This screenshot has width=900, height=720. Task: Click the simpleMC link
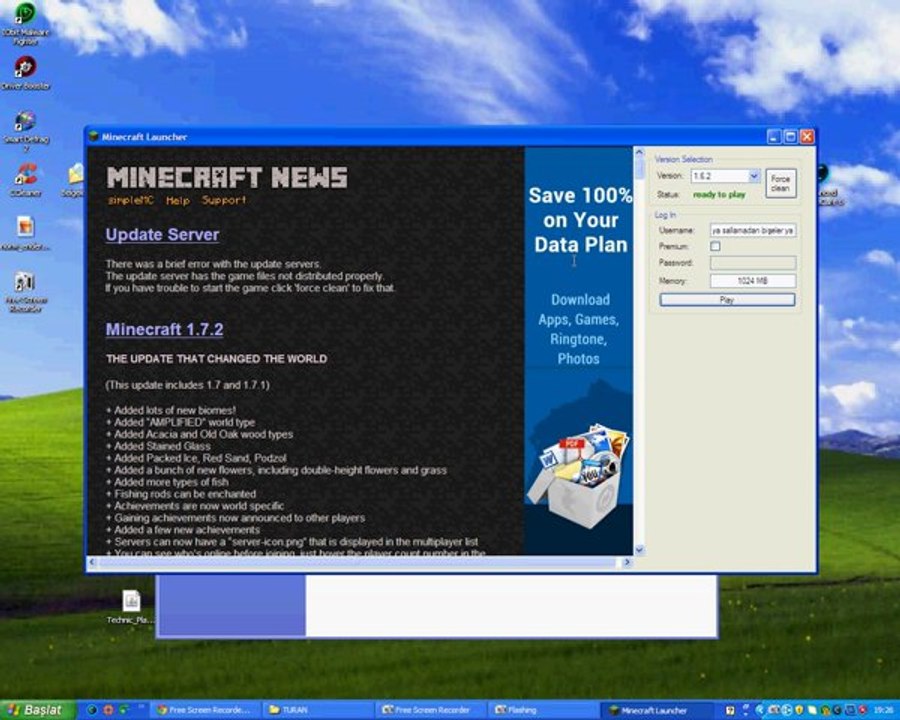(x=131, y=200)
